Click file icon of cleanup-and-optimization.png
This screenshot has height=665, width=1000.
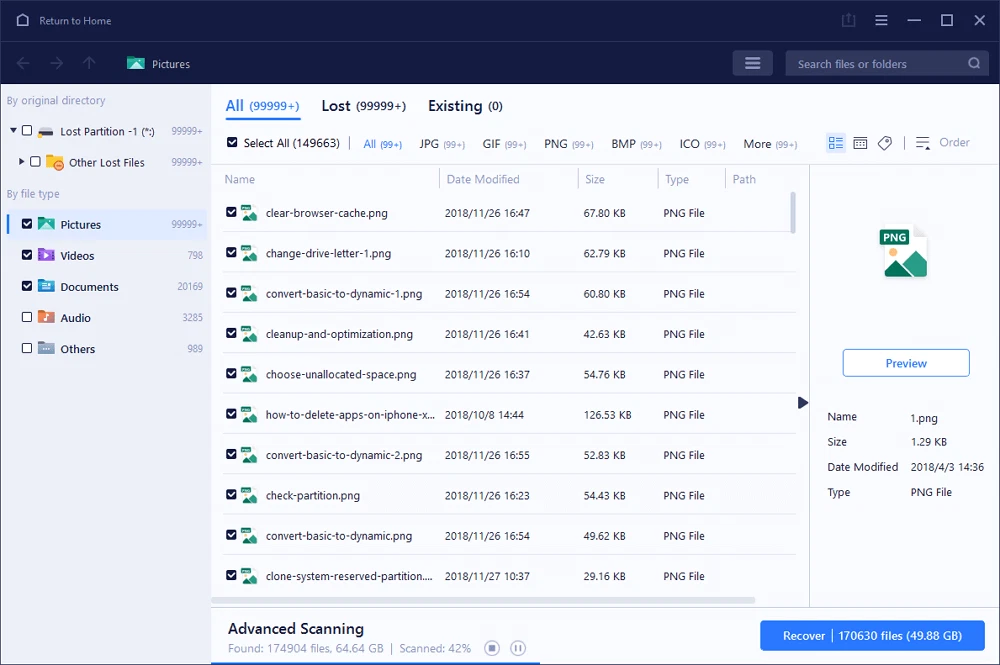tap(249, 334)
